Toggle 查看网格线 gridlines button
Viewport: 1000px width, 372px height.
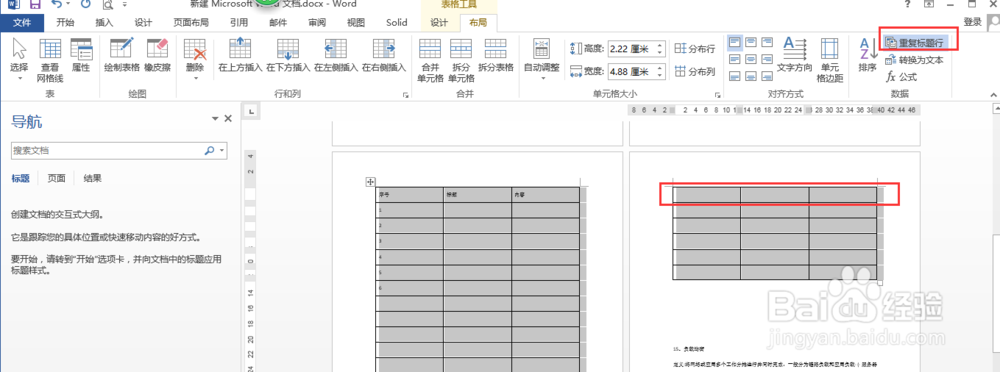pos(50,60)
